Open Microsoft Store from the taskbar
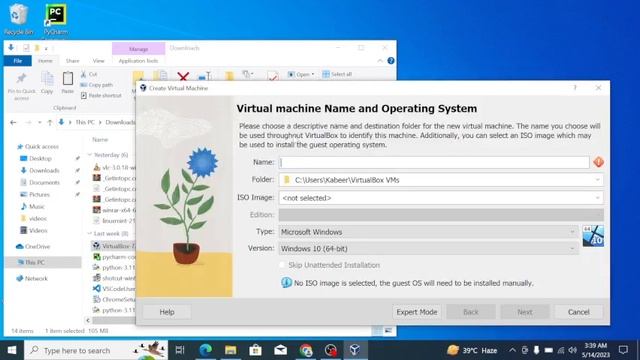640x360 pixels. pos(256,350)
